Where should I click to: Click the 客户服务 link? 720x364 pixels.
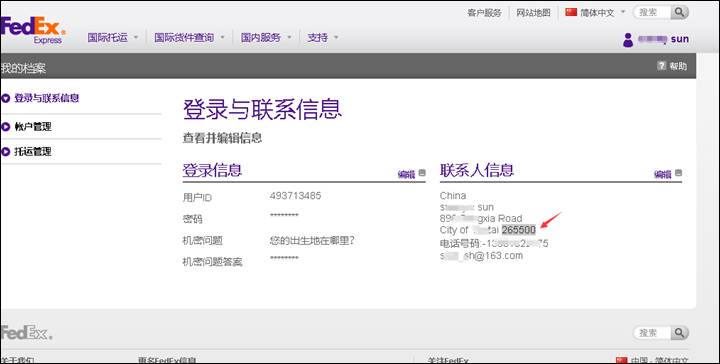484,13
